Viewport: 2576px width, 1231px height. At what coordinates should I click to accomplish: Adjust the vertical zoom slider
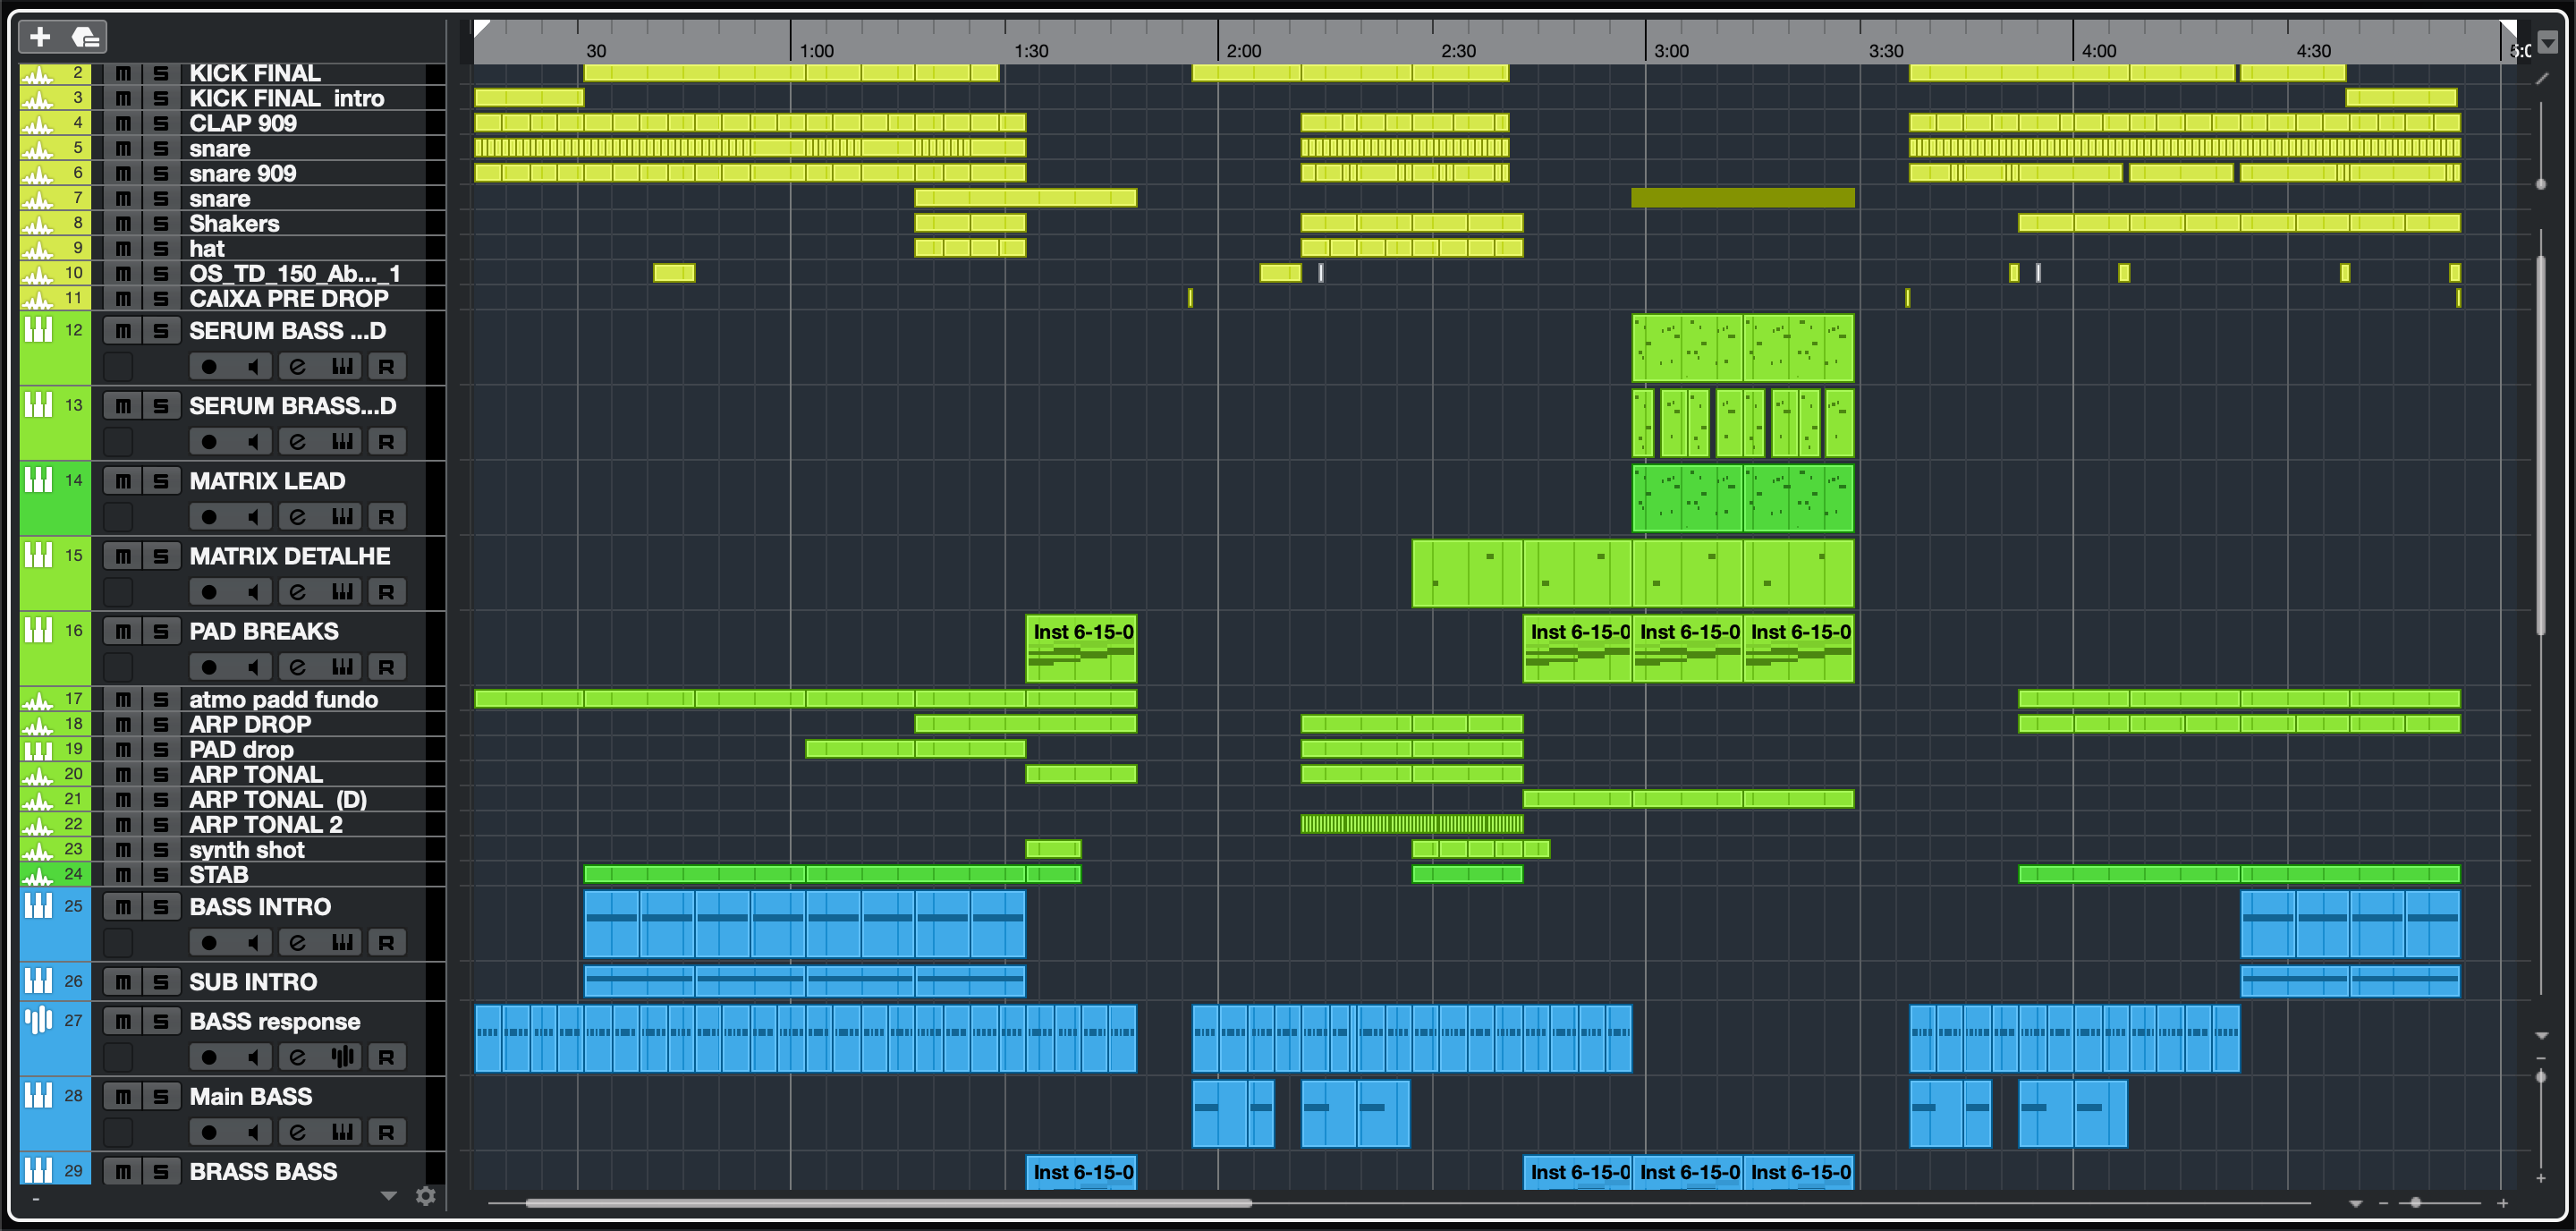[2541, 1076]
